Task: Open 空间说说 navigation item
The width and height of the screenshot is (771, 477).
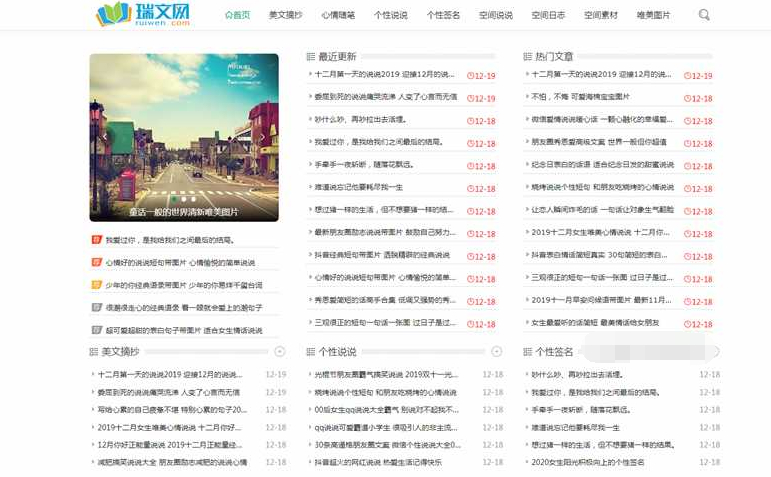Action: [x=496, y=15]
